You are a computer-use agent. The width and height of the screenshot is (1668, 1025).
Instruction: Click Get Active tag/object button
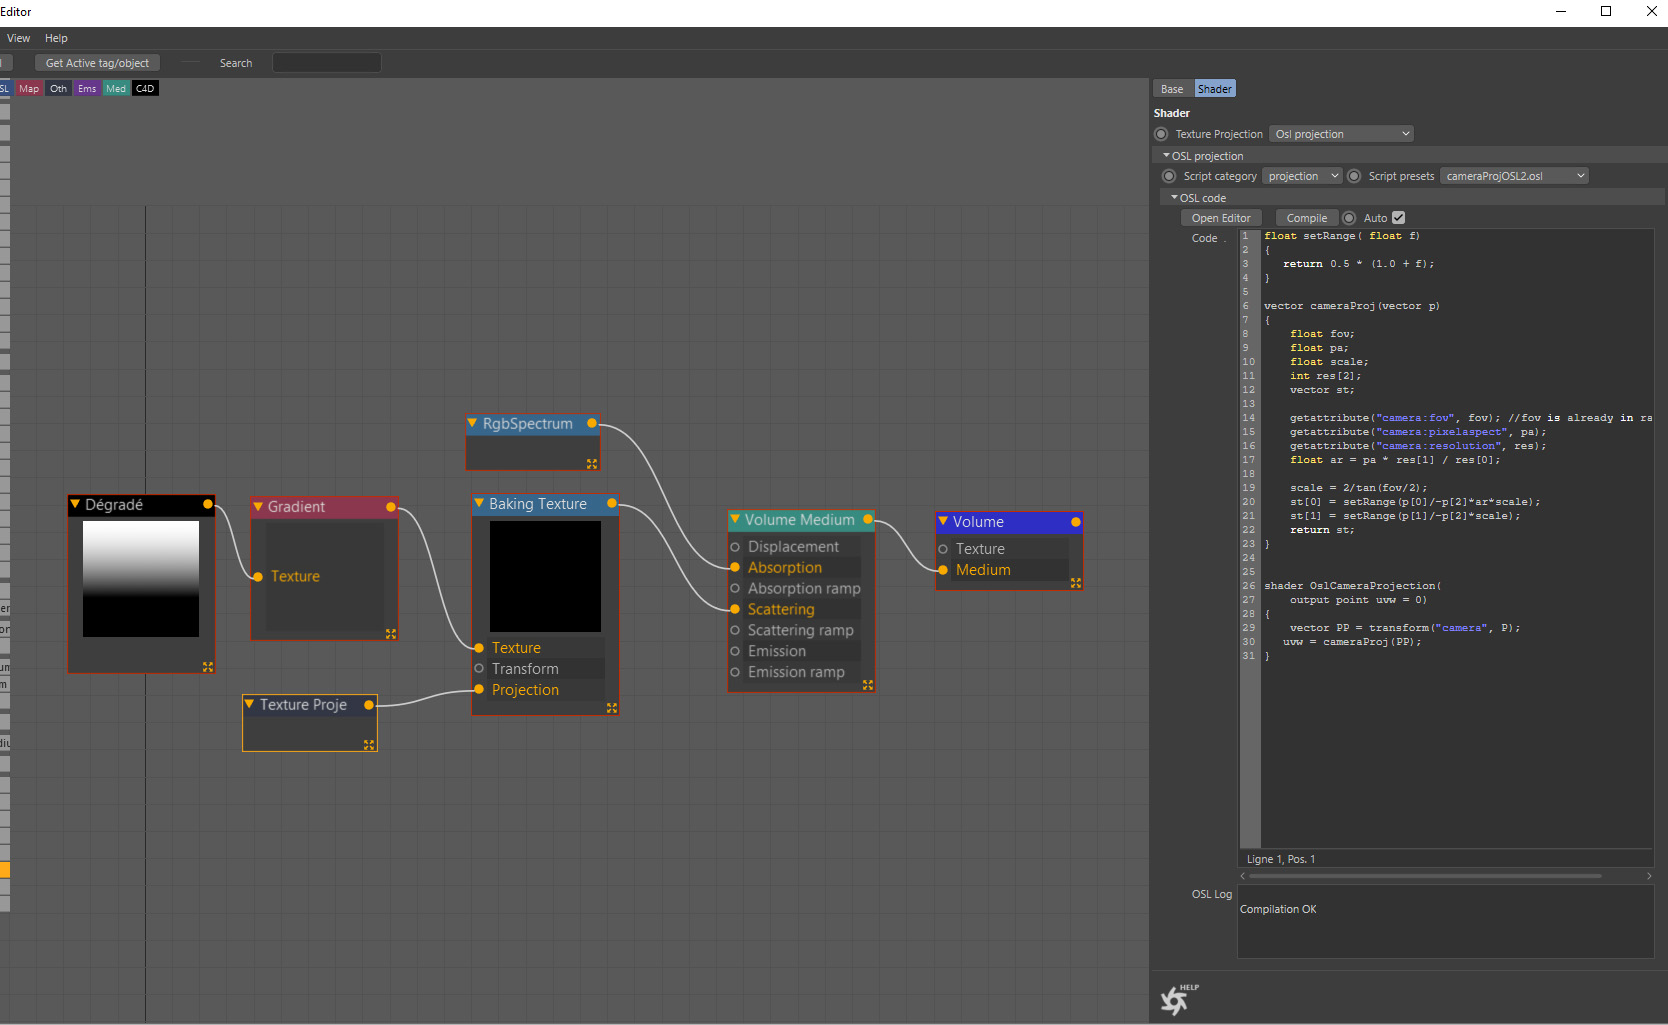pos(97,63)
